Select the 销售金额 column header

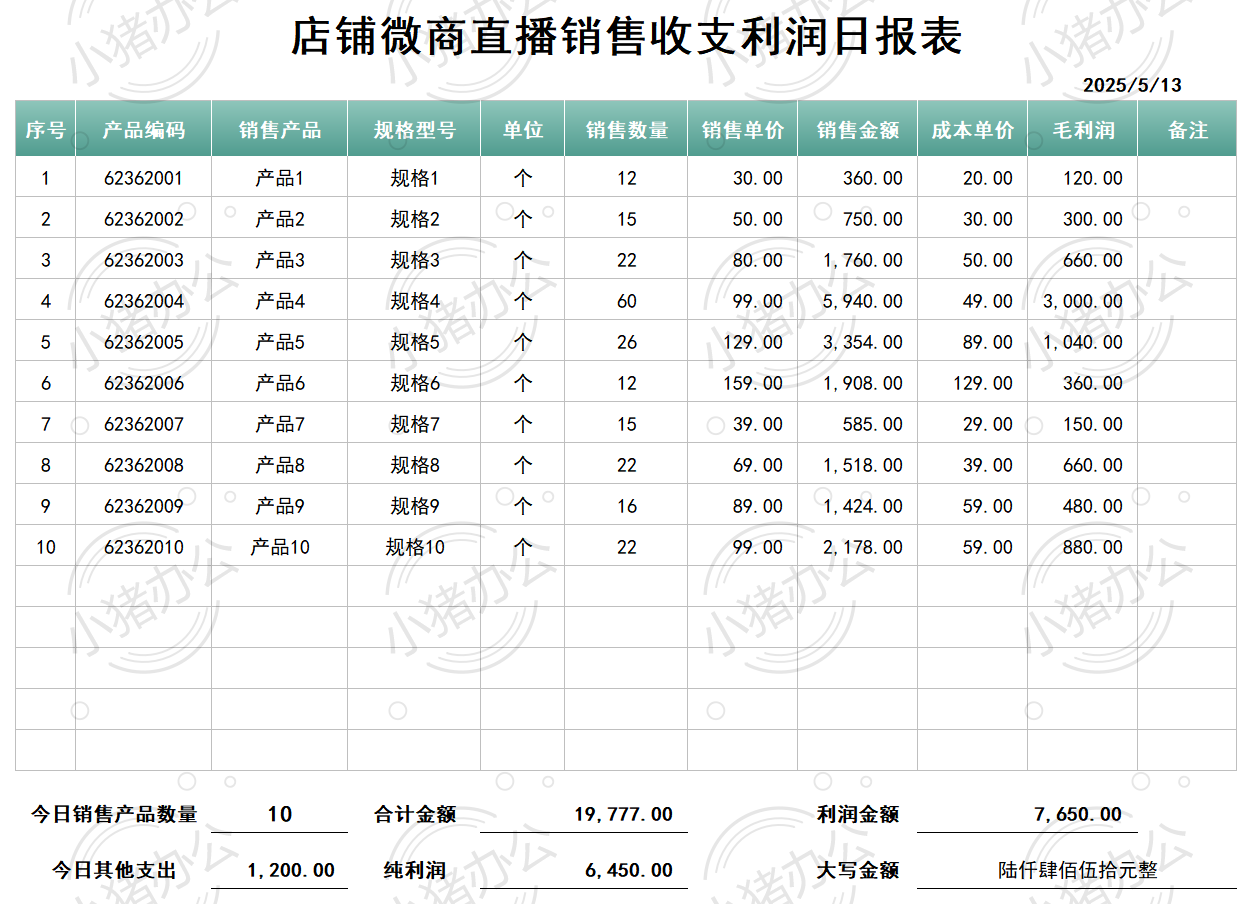(x=858, y=129)
